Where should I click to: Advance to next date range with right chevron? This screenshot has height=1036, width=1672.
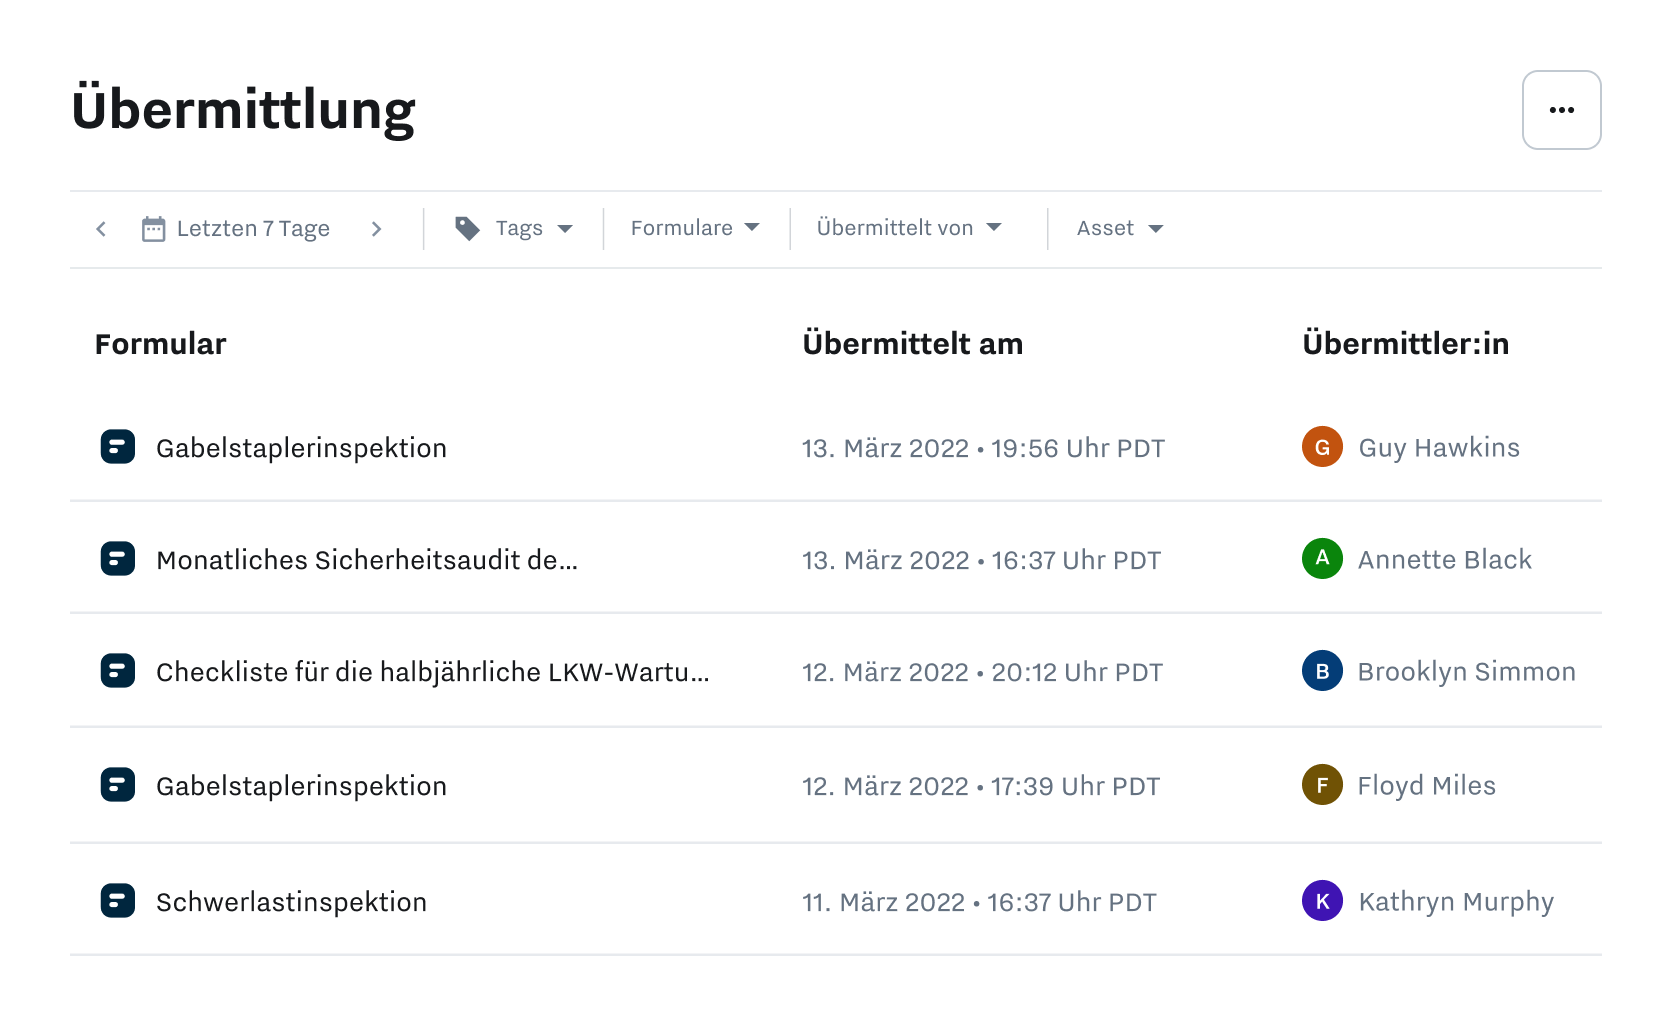pos(377,228)
